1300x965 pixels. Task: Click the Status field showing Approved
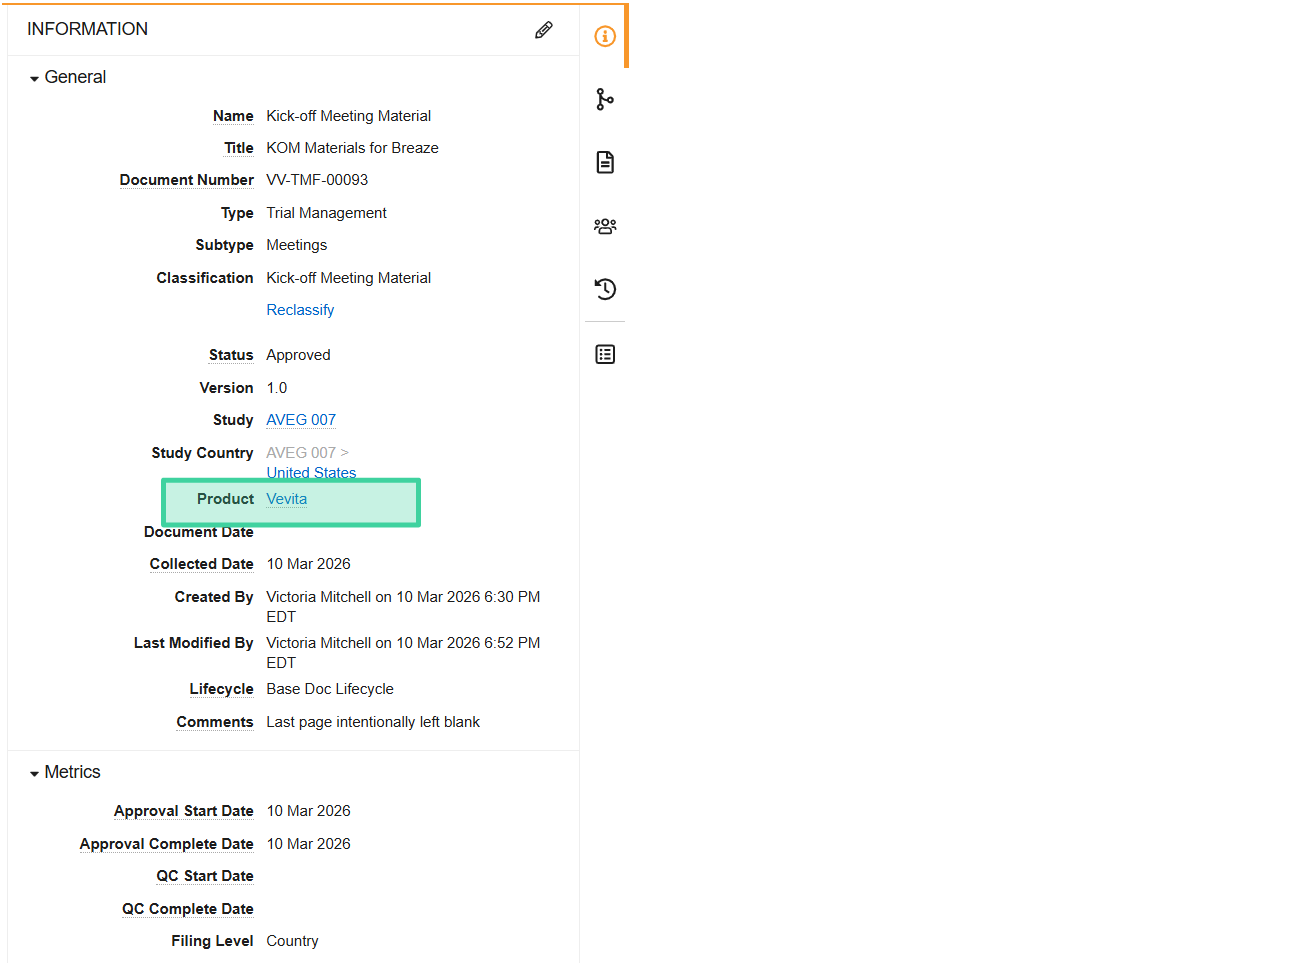pos(298,354)
